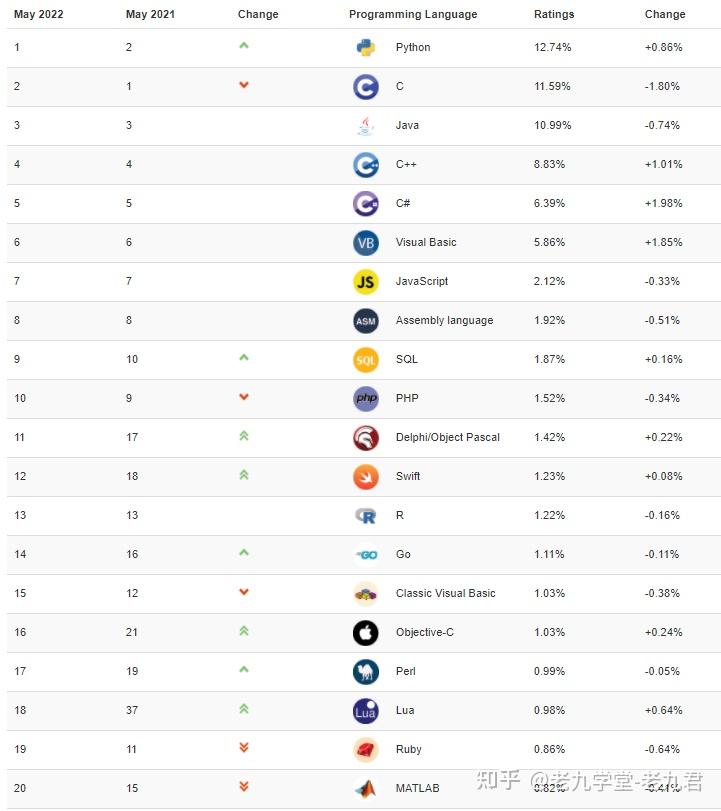Click the Objective-C apple icon
Screen dimensions: 721x811
pyautogui.click(x=366, y=632)
